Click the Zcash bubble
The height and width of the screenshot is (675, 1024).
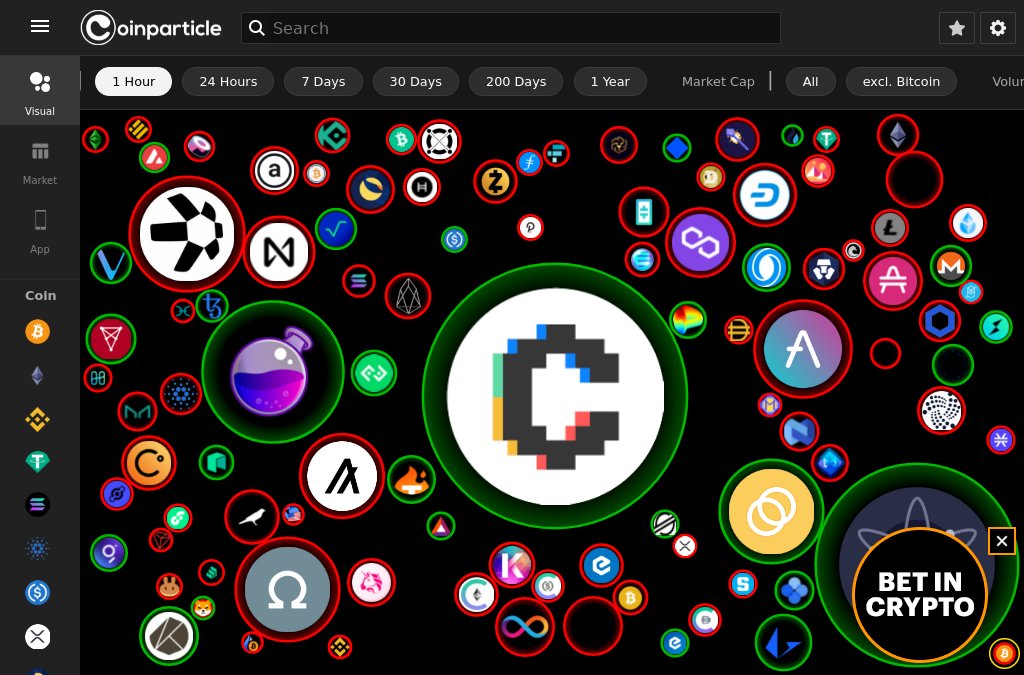coord(495,182)
